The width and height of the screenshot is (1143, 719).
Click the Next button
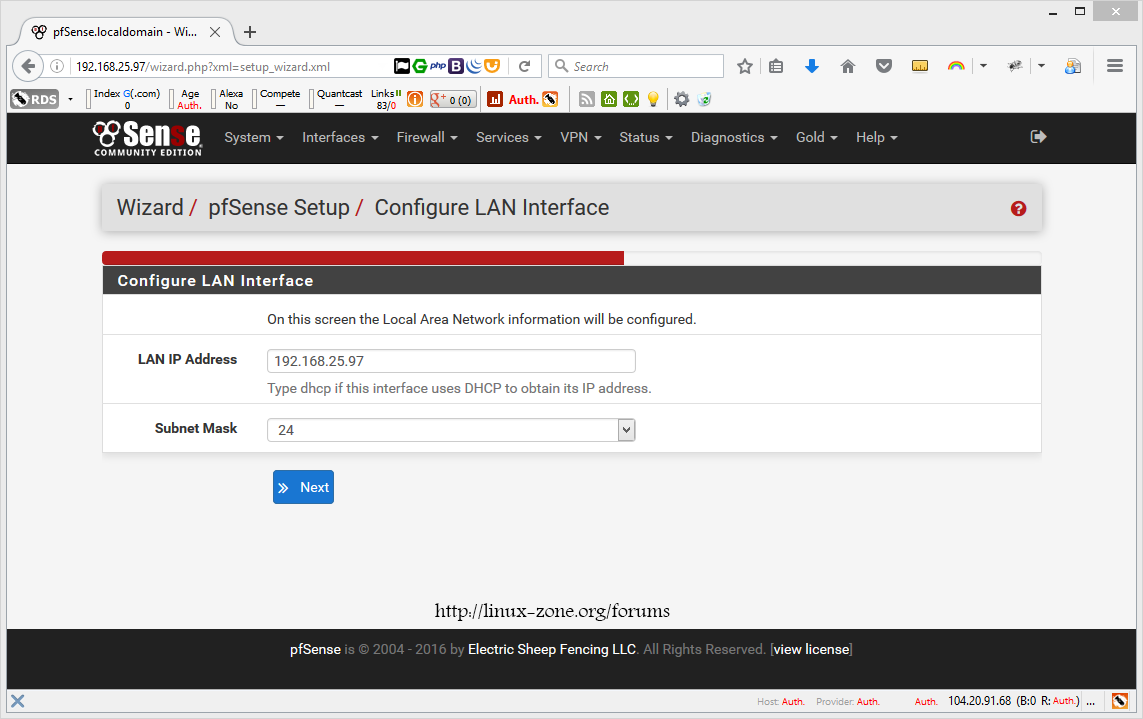click(x=303, y=487)
